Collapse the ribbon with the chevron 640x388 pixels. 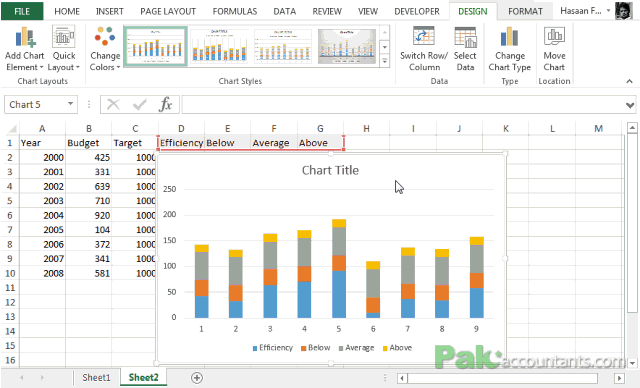point(629,81)
